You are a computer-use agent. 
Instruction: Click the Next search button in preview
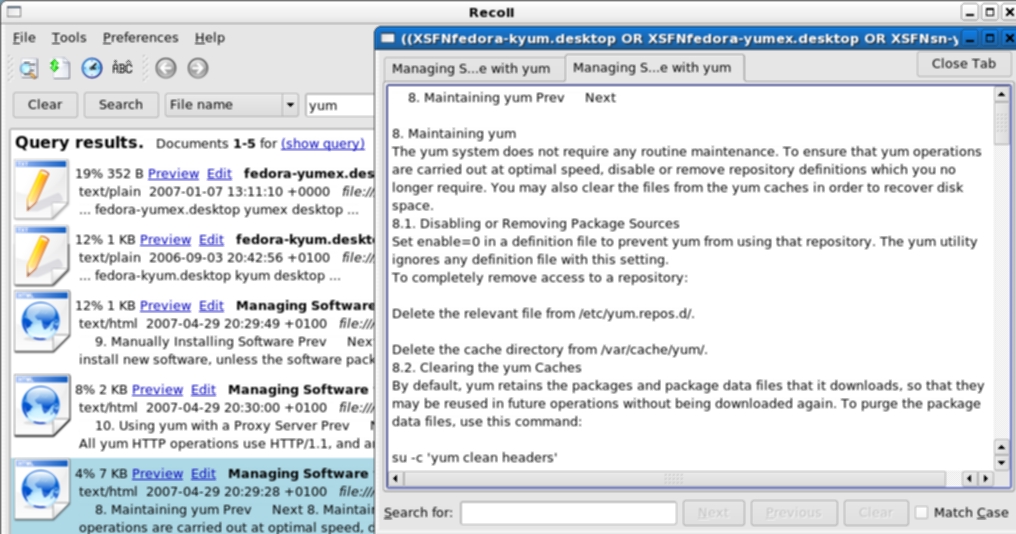[713, 513]
